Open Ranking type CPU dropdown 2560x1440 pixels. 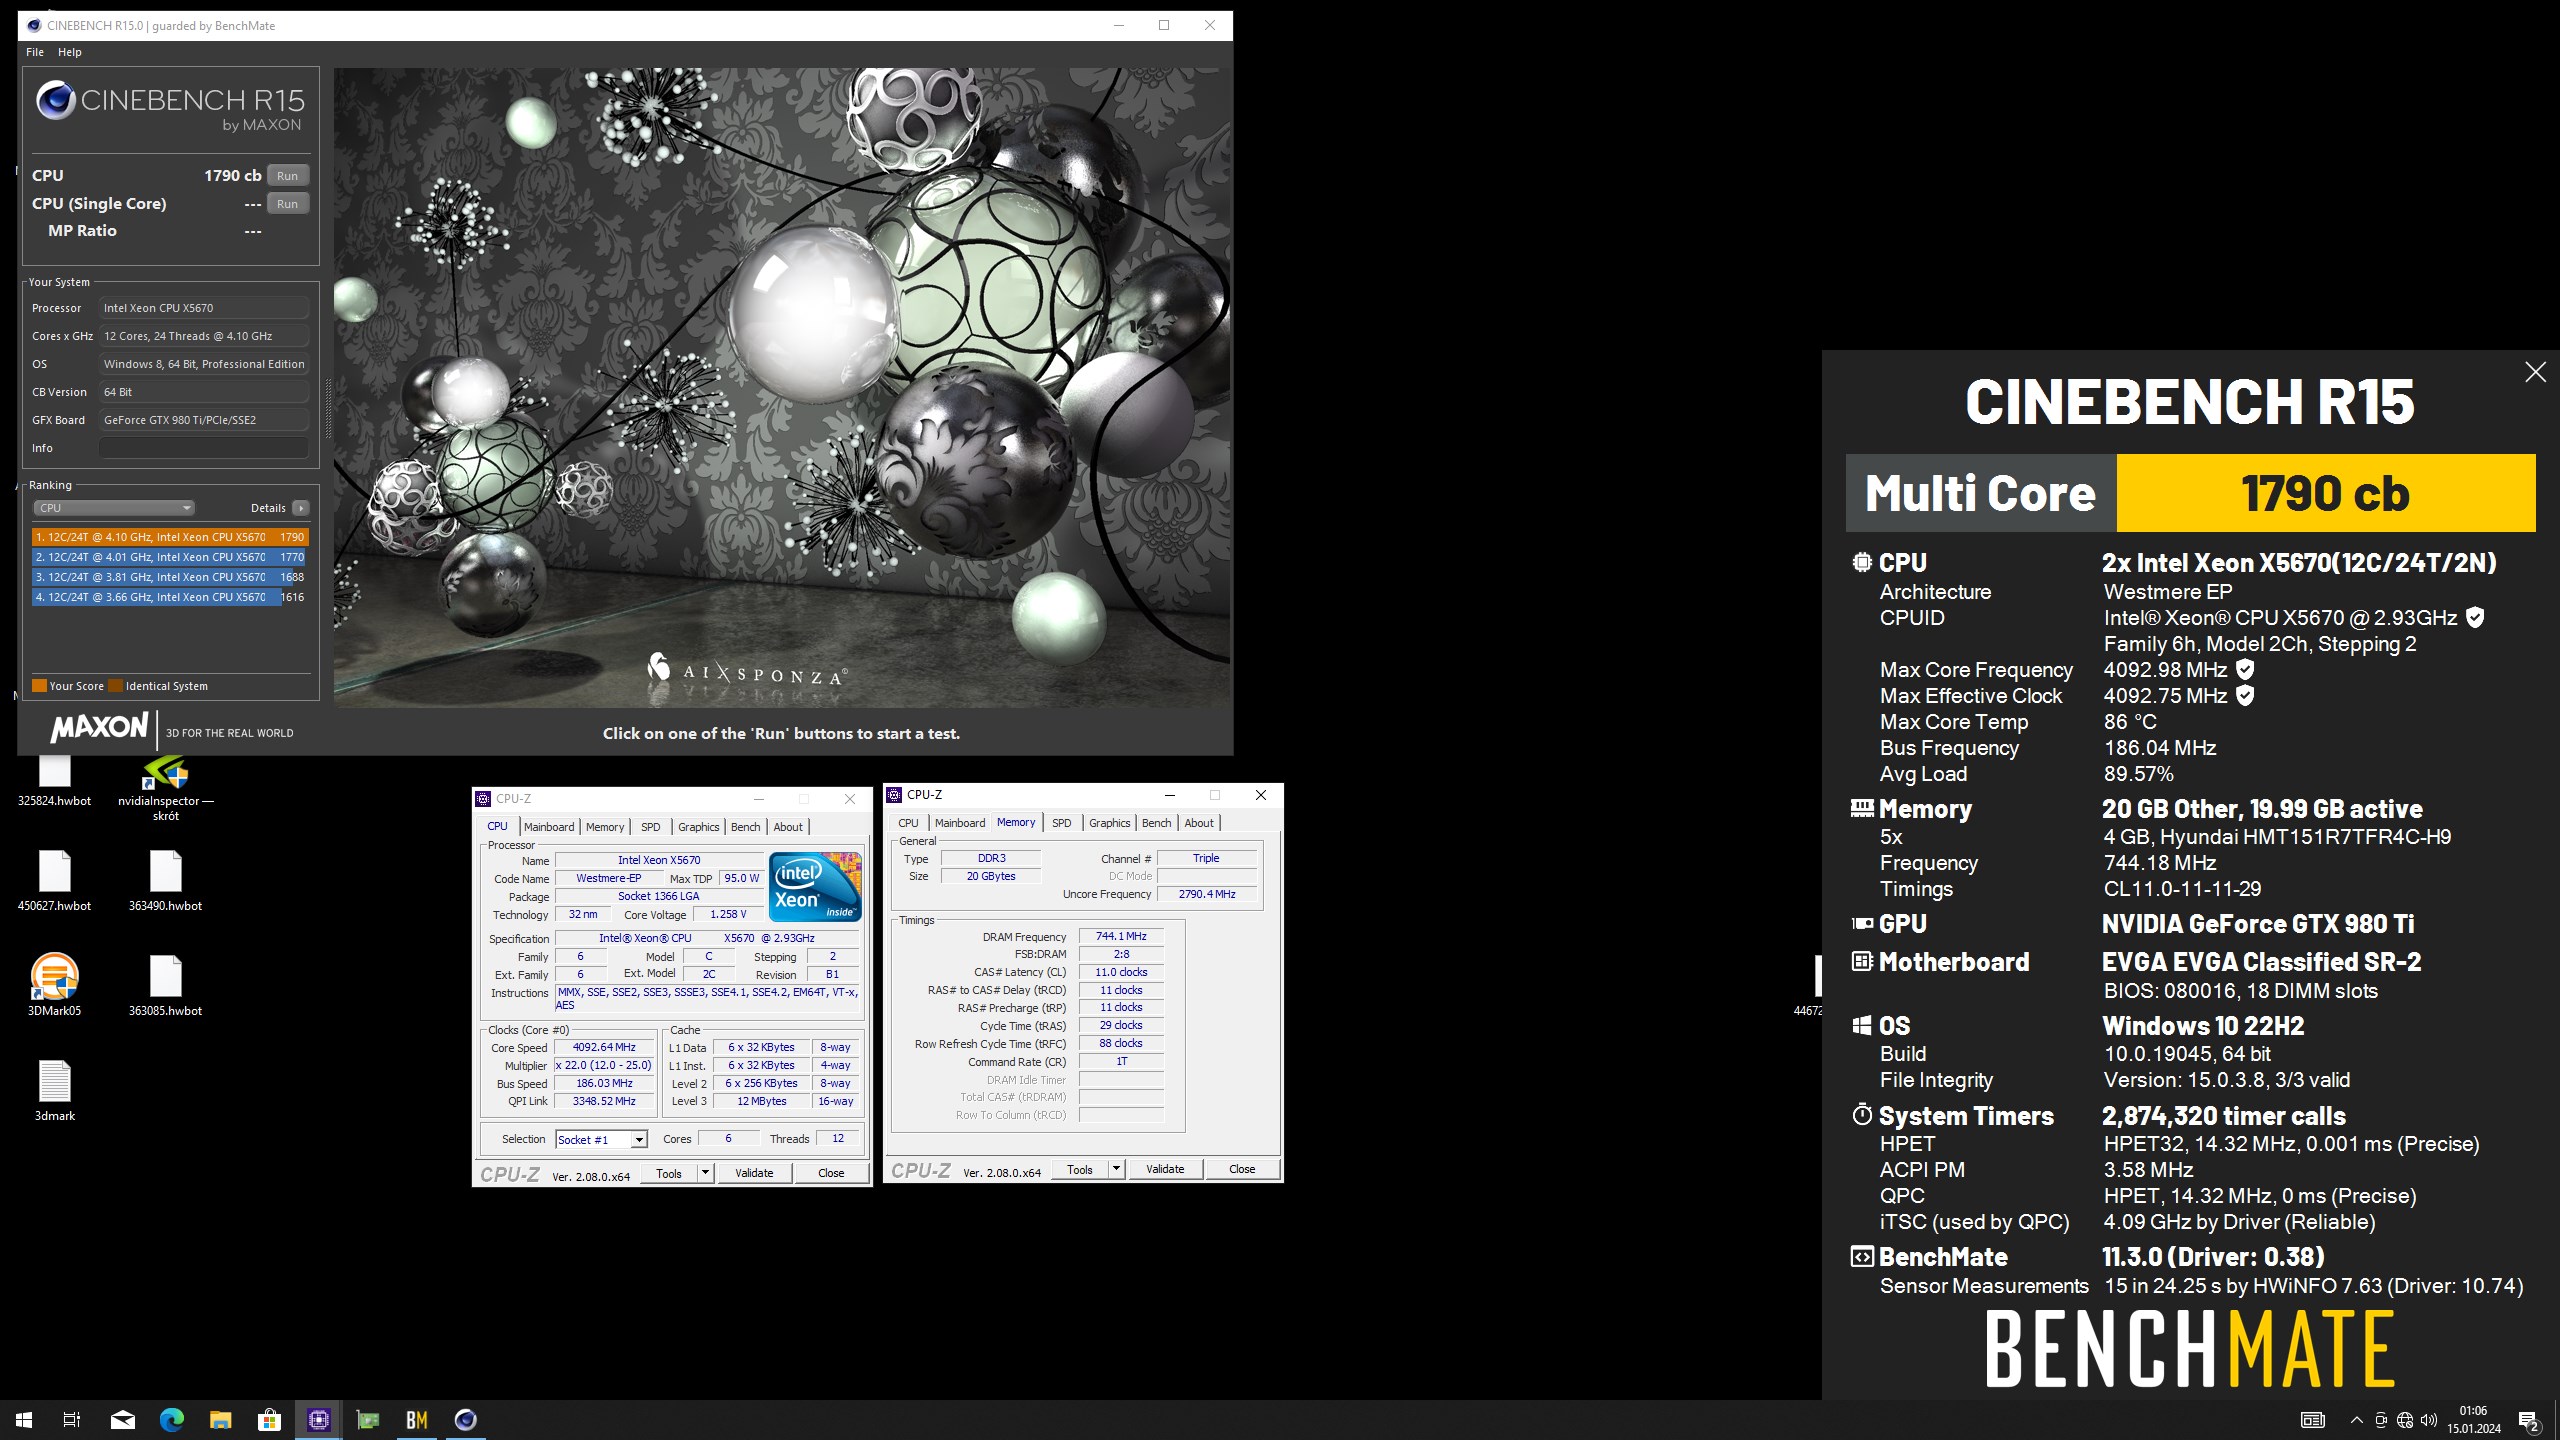point(114,508)
